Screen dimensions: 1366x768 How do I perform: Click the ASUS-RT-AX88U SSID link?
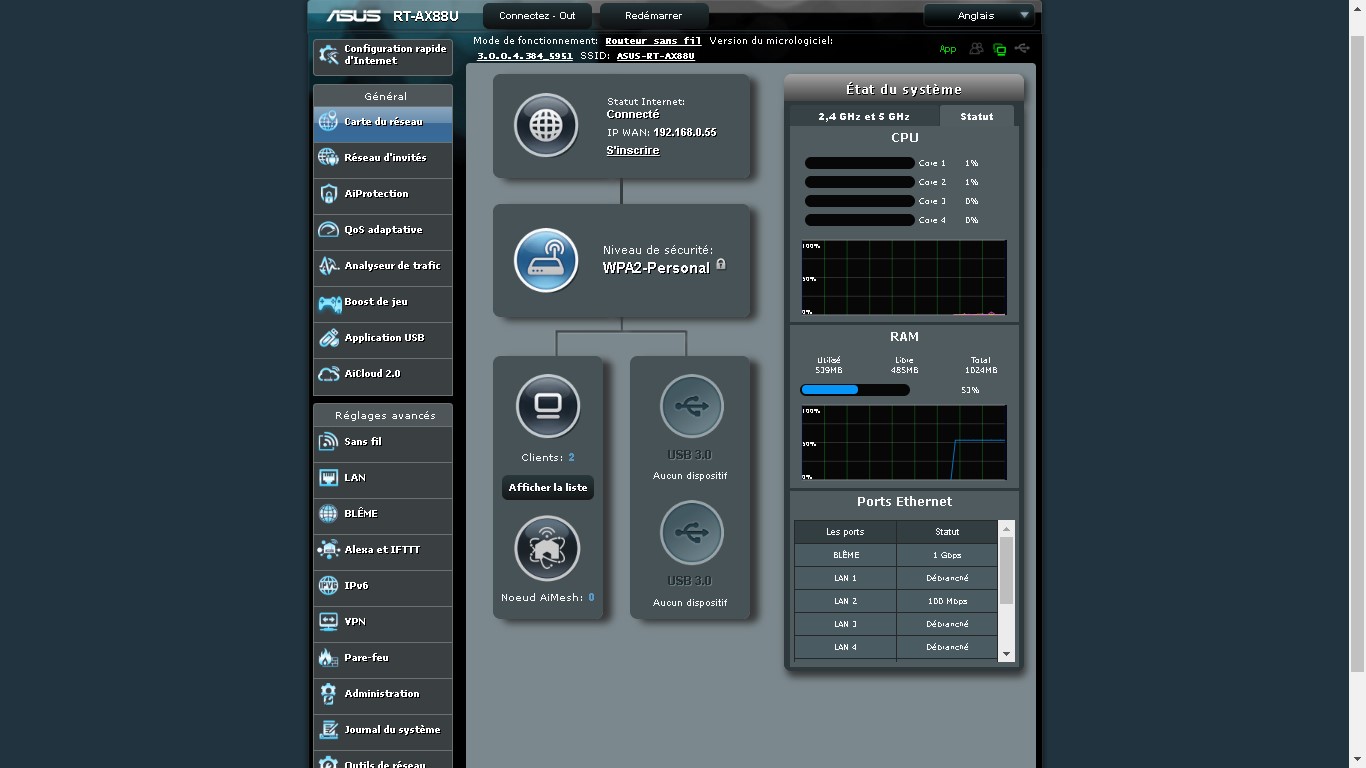click(655, 56)
